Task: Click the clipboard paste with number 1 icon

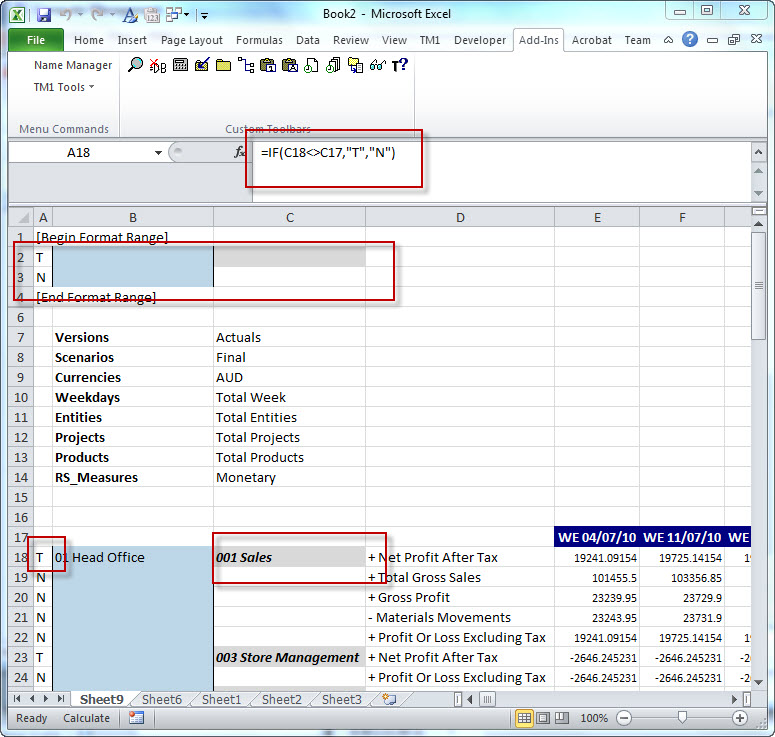Action: (267, 65)
